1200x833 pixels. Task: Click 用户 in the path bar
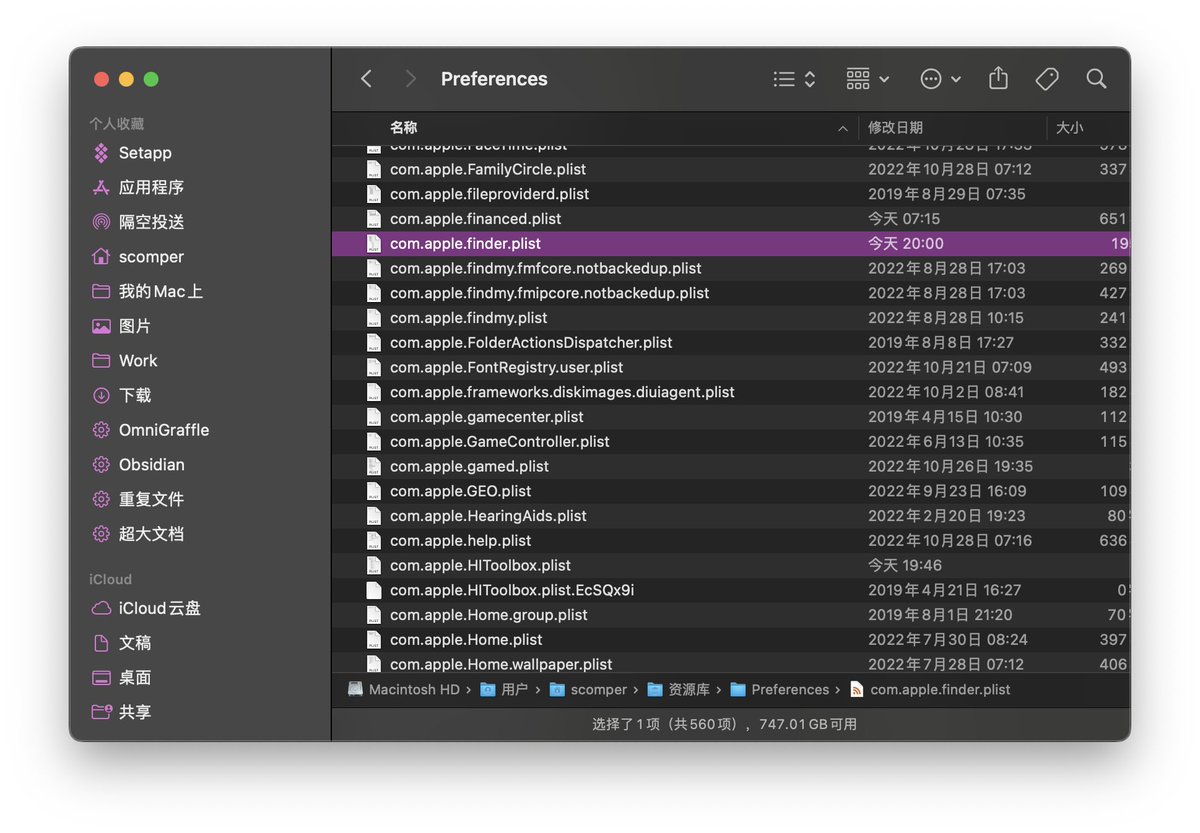[504, 690]
